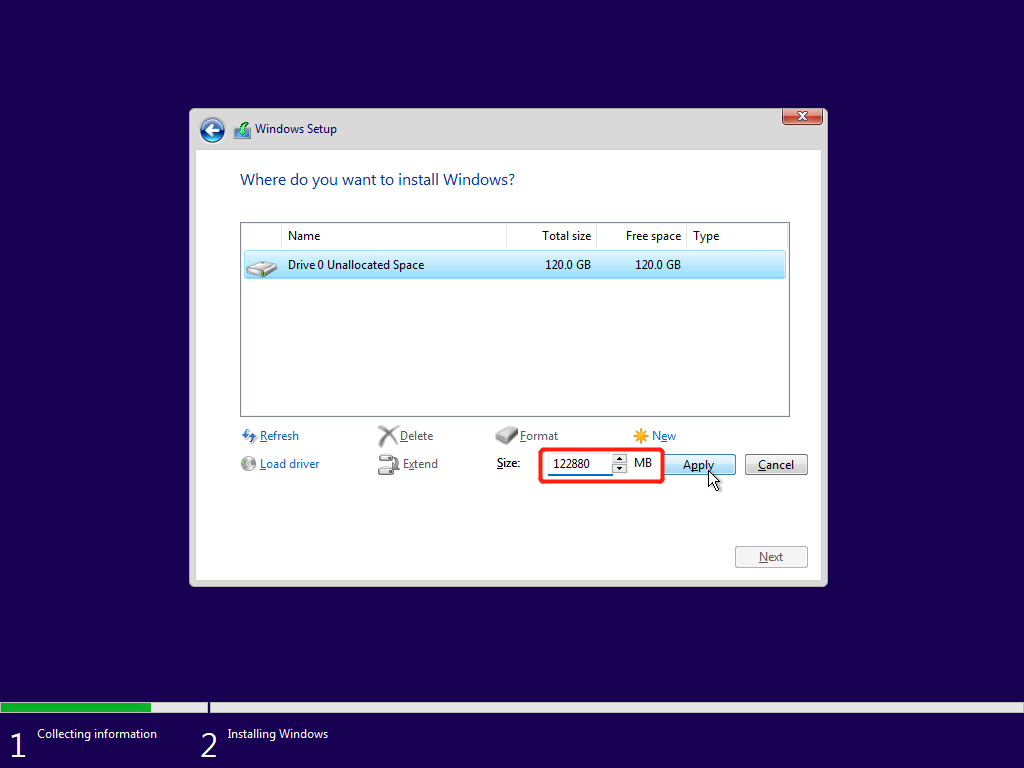Click the New starburst icon

[641, 436]
